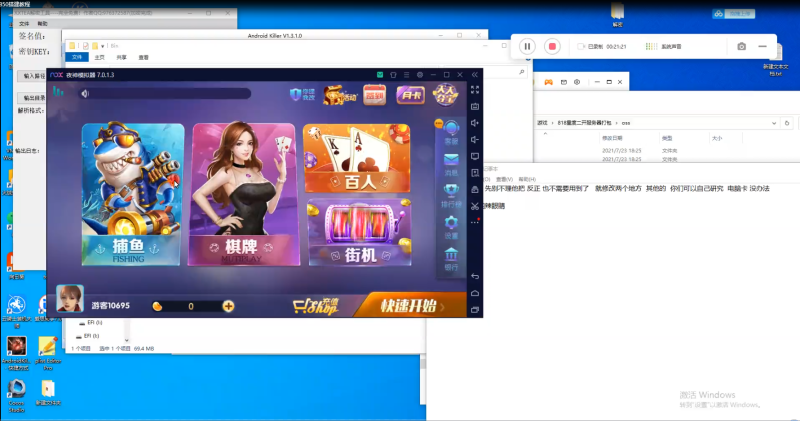Click the speaker icon on the announcement bar

click(85, 93)
